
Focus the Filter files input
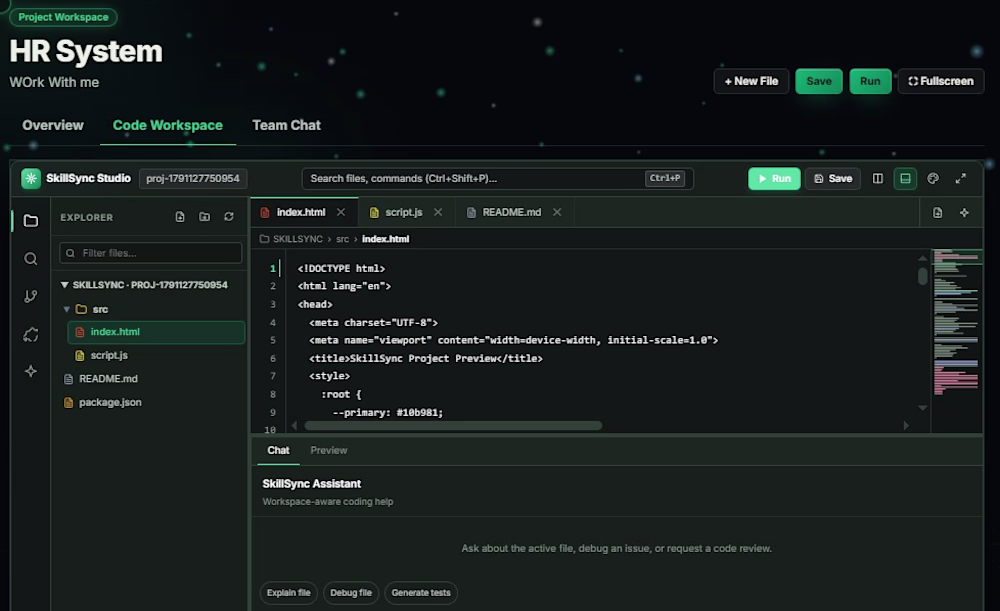(x=151, y=253)
